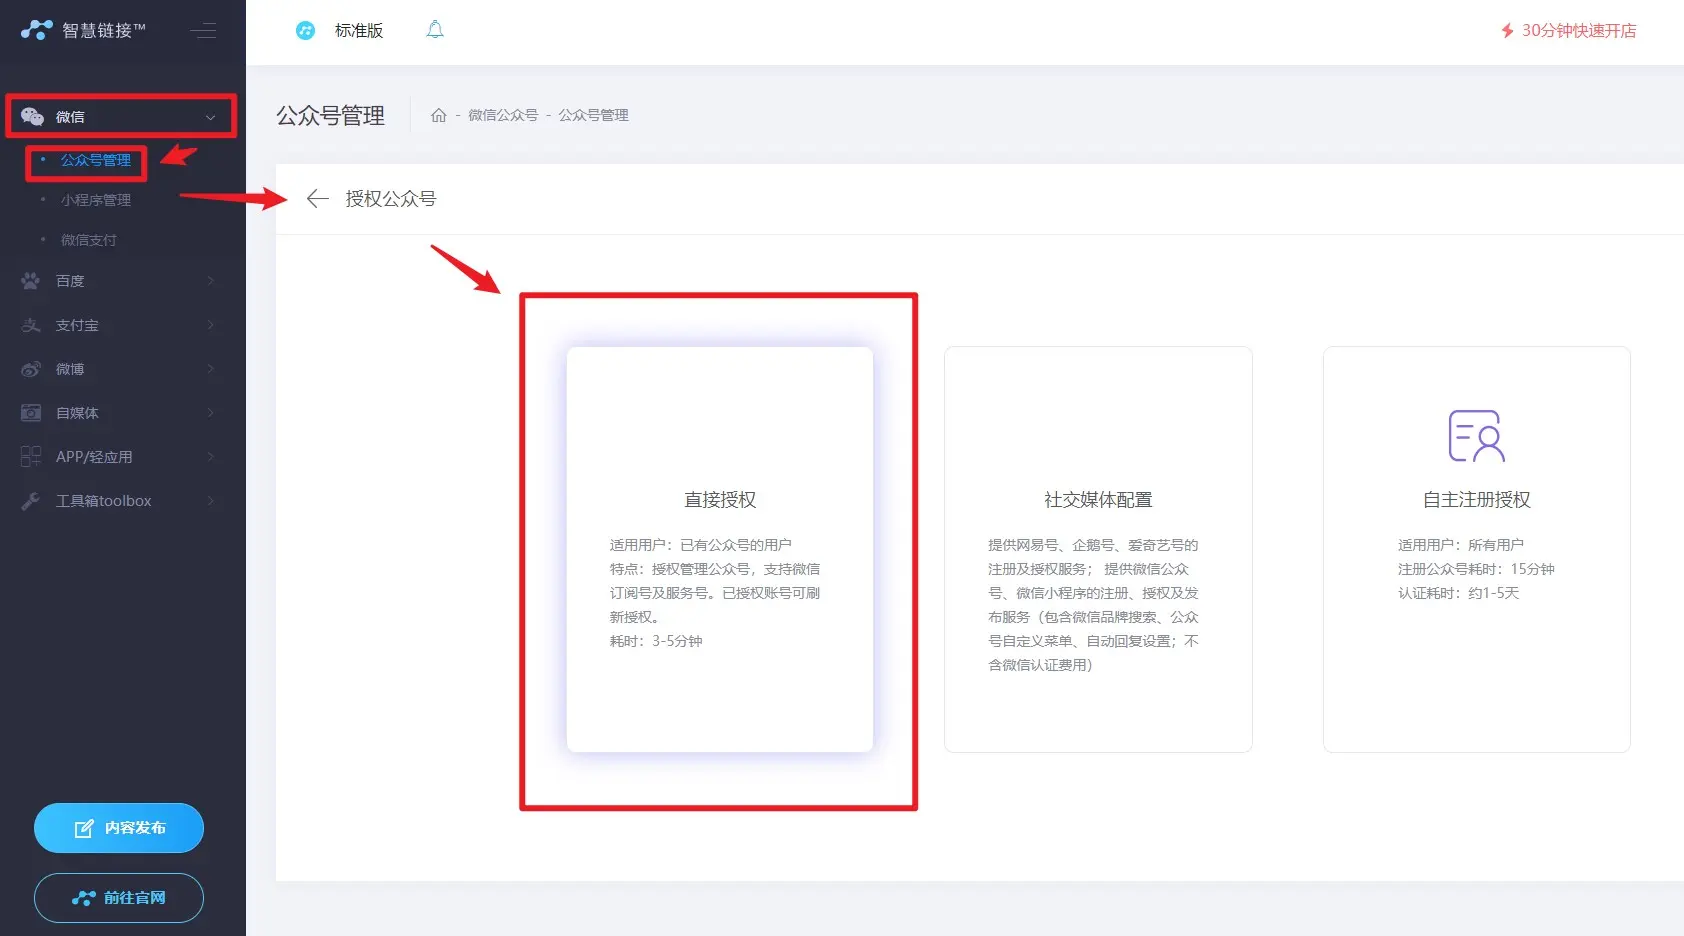Click the 内容发布 button
The height and width of the screenshot is (936, 1684).
point(119,828)
